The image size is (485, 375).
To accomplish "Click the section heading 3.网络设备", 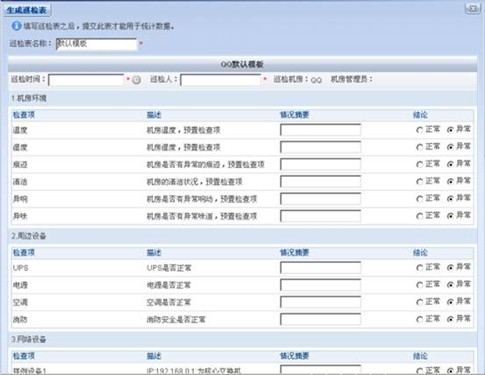I will pyautogui.click(x=29, y=339).
